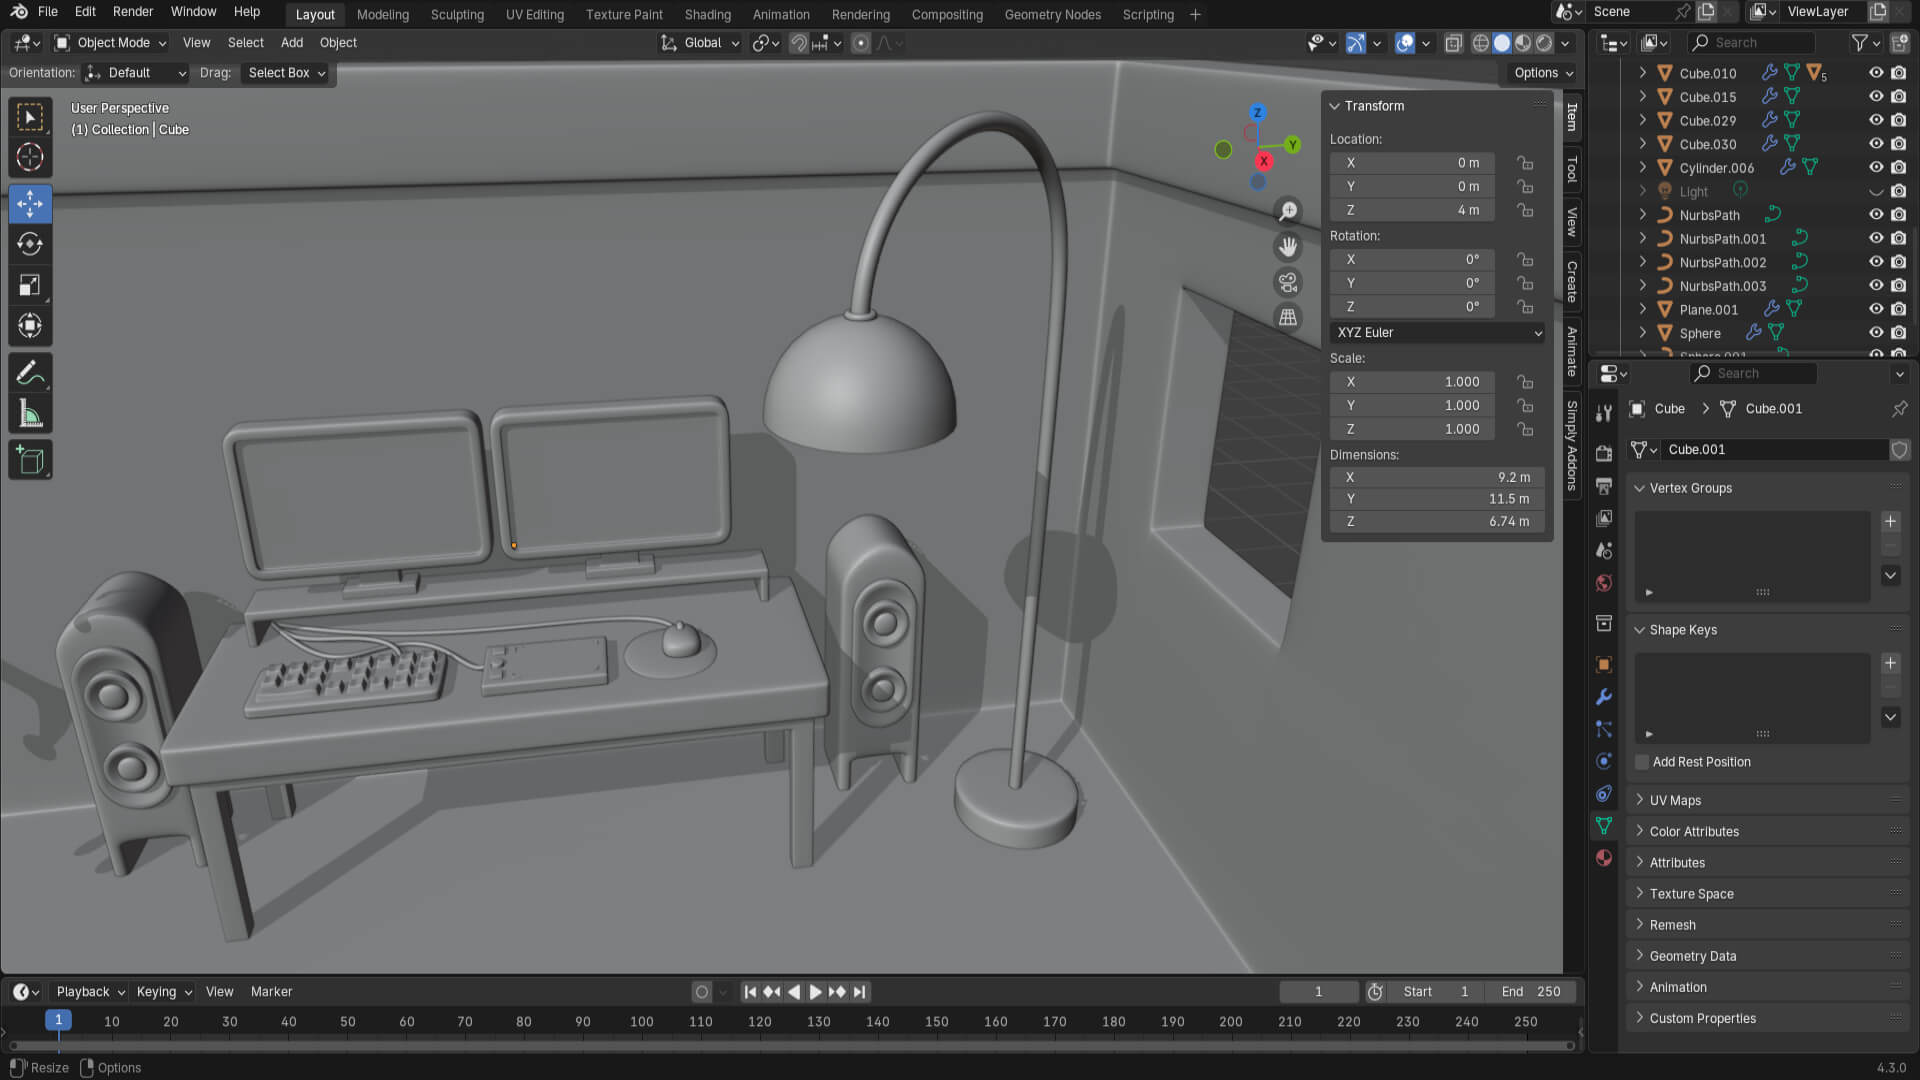Click the End frame field
This screenshot has width=1920, height=1080.
point(1531,992)
